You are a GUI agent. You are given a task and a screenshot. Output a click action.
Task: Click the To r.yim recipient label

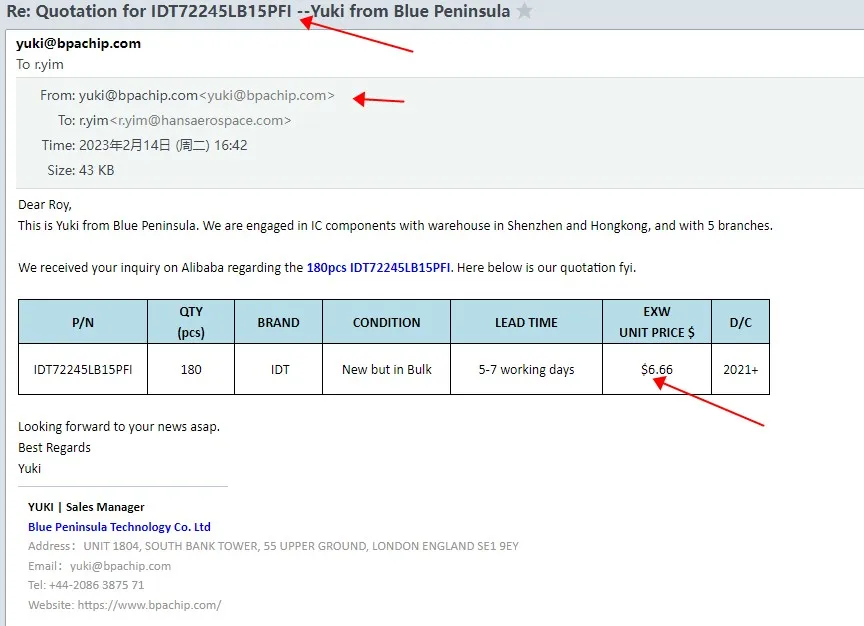[x=40, y=64]
